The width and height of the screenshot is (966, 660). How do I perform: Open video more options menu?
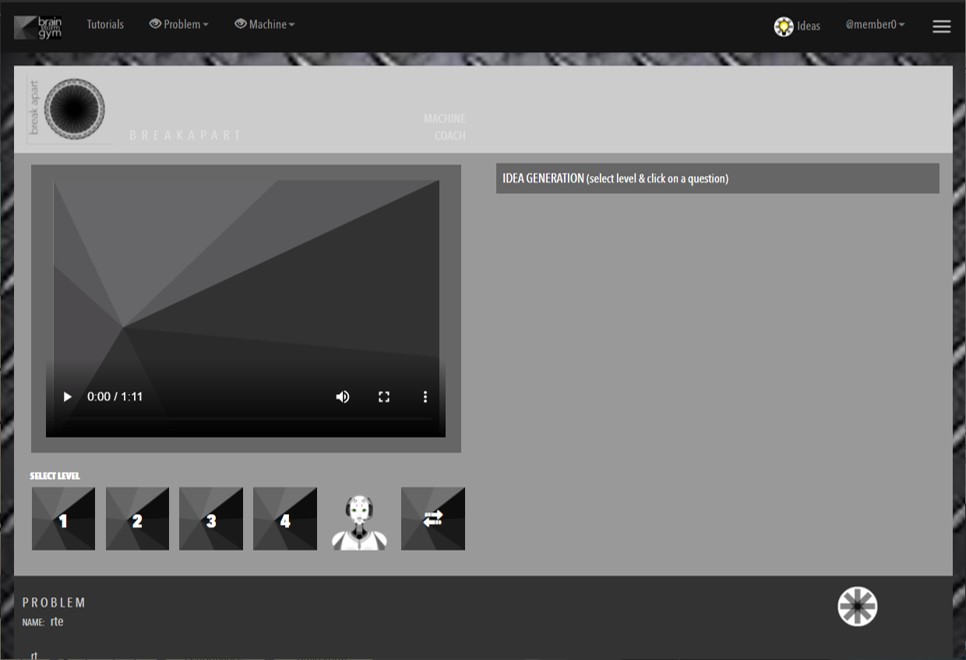tap(425, 397)
